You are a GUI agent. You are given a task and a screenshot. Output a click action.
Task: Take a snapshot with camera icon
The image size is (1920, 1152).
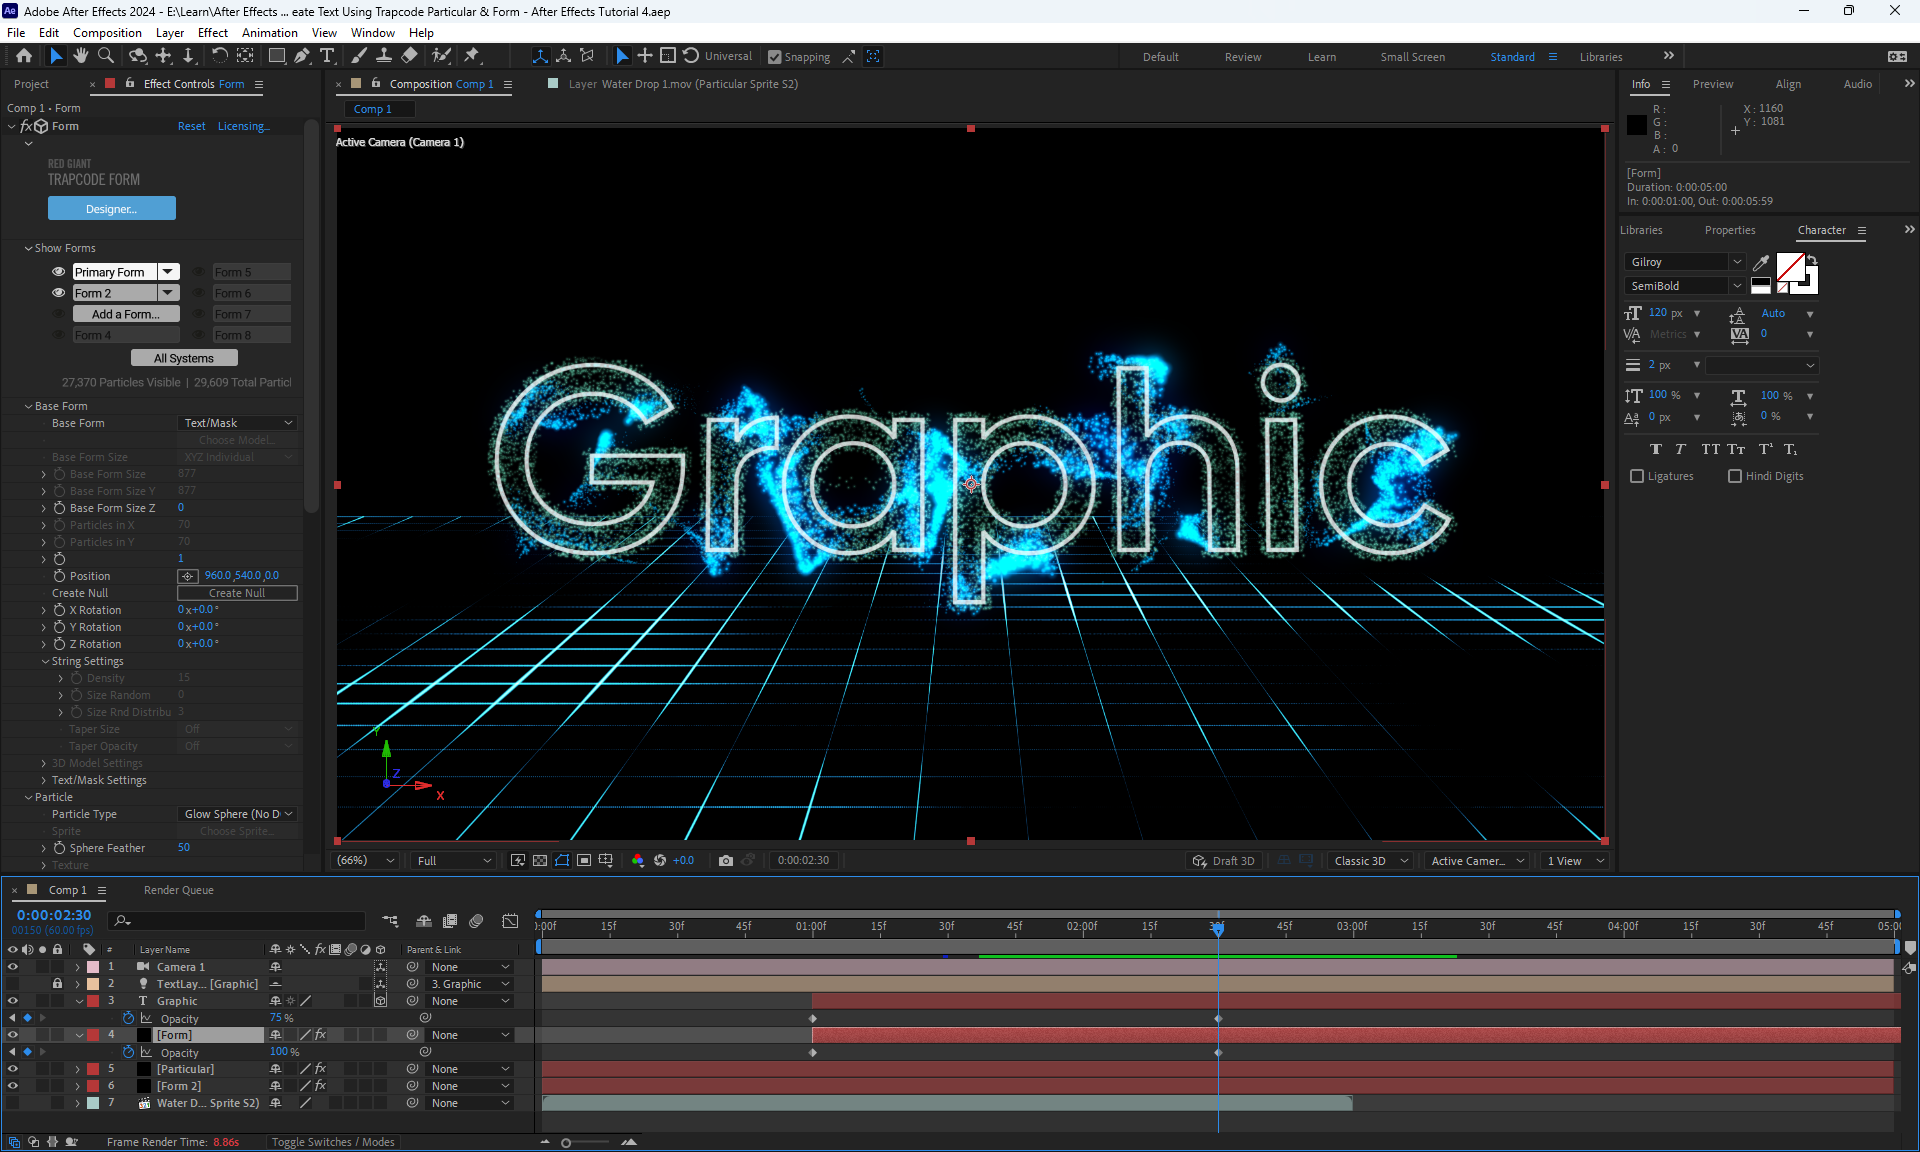pyautogui.click(x=726, y=861)
